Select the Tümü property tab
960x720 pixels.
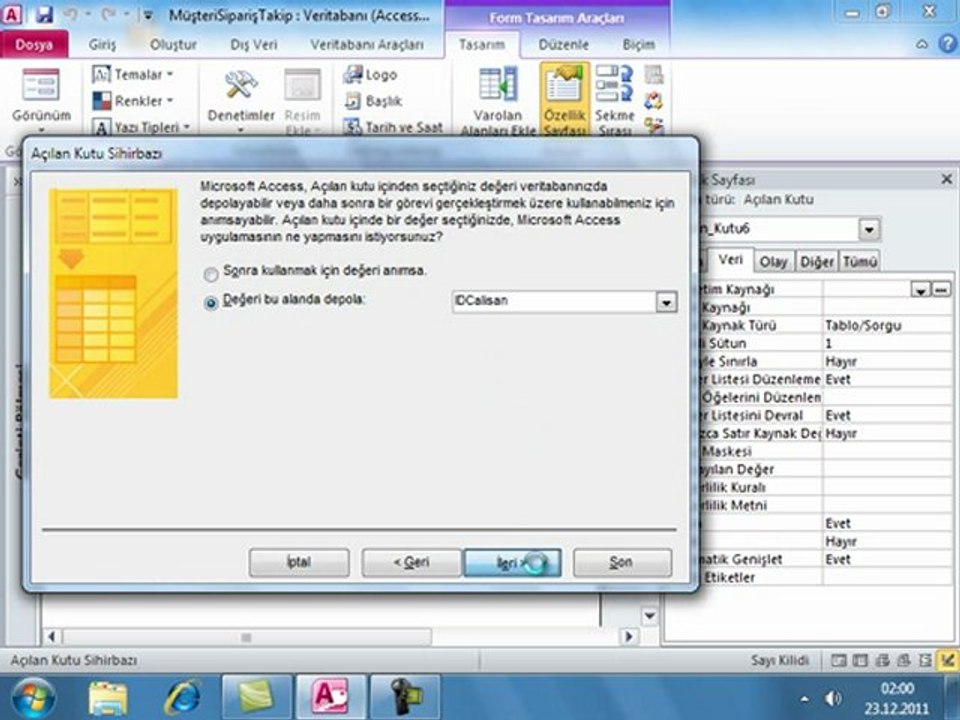[x=860, y=261]
